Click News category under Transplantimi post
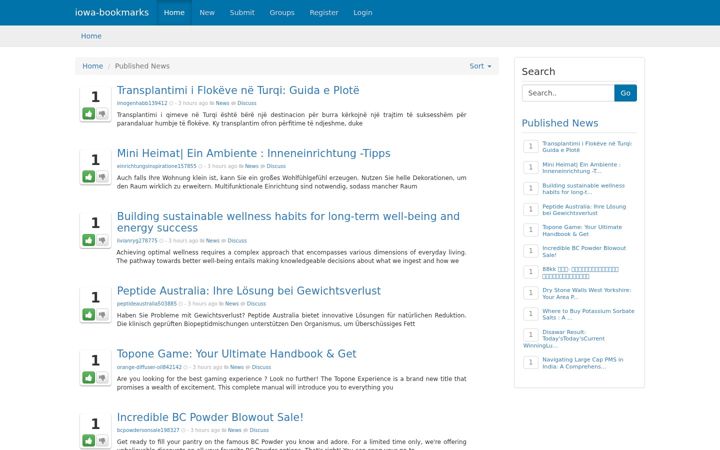Screen dimensions: 720x450 pos(222,103)
